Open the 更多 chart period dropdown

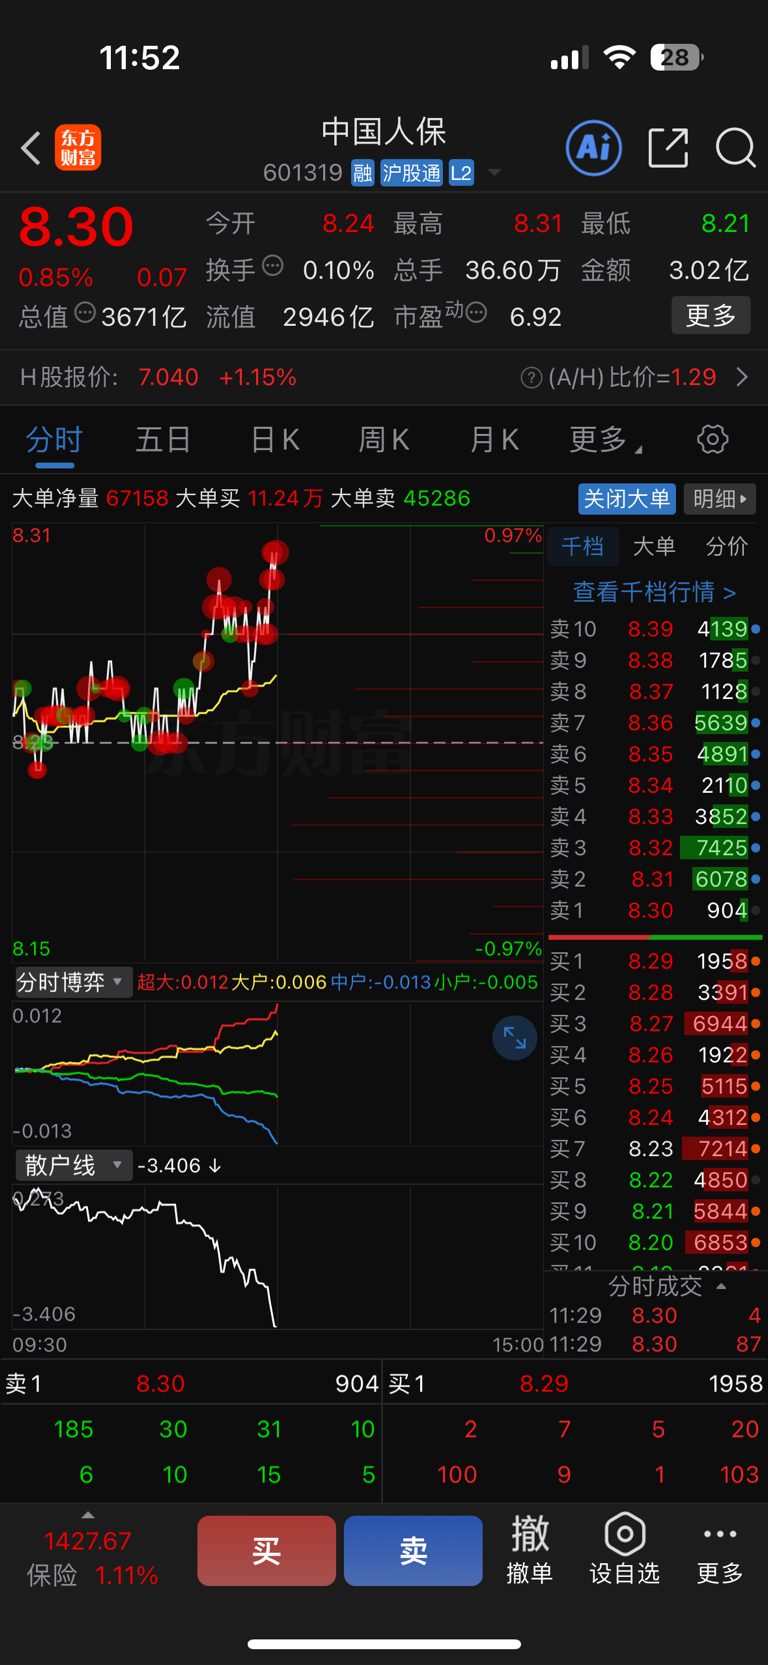(x=606, y=439)
